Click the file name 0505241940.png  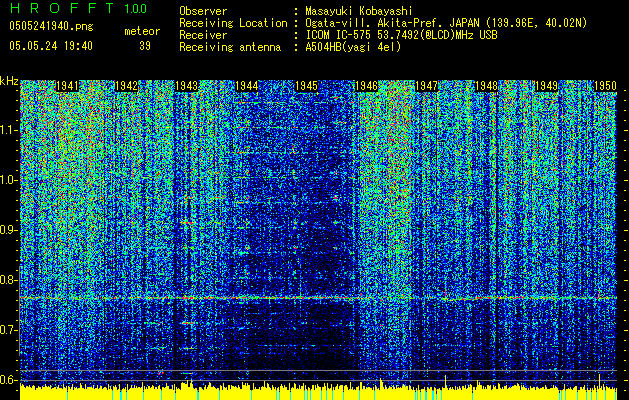pos(51,26)
